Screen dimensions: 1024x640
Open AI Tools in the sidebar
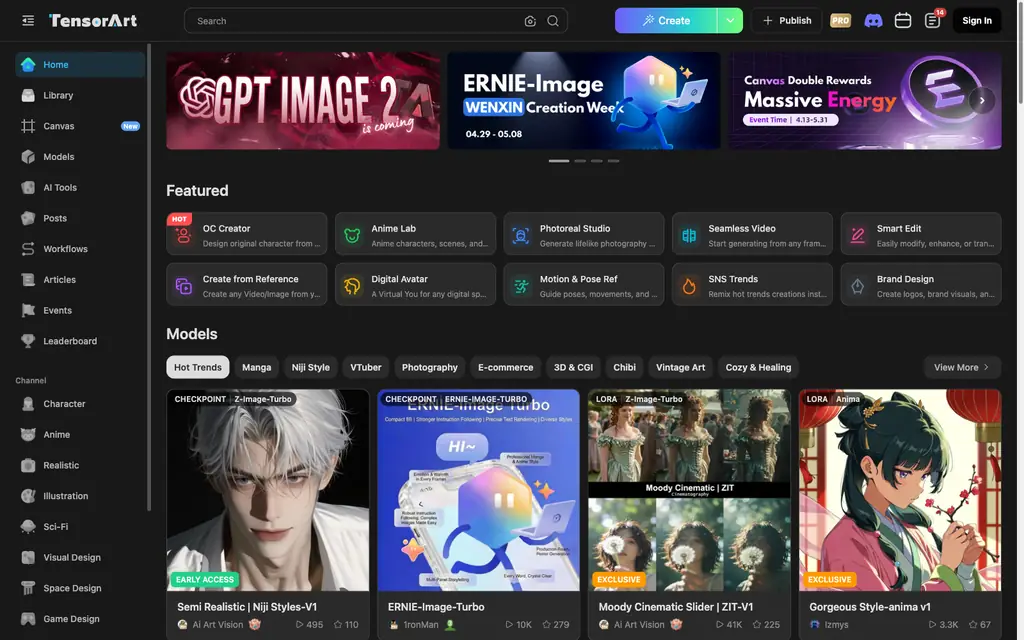point(80,187)
